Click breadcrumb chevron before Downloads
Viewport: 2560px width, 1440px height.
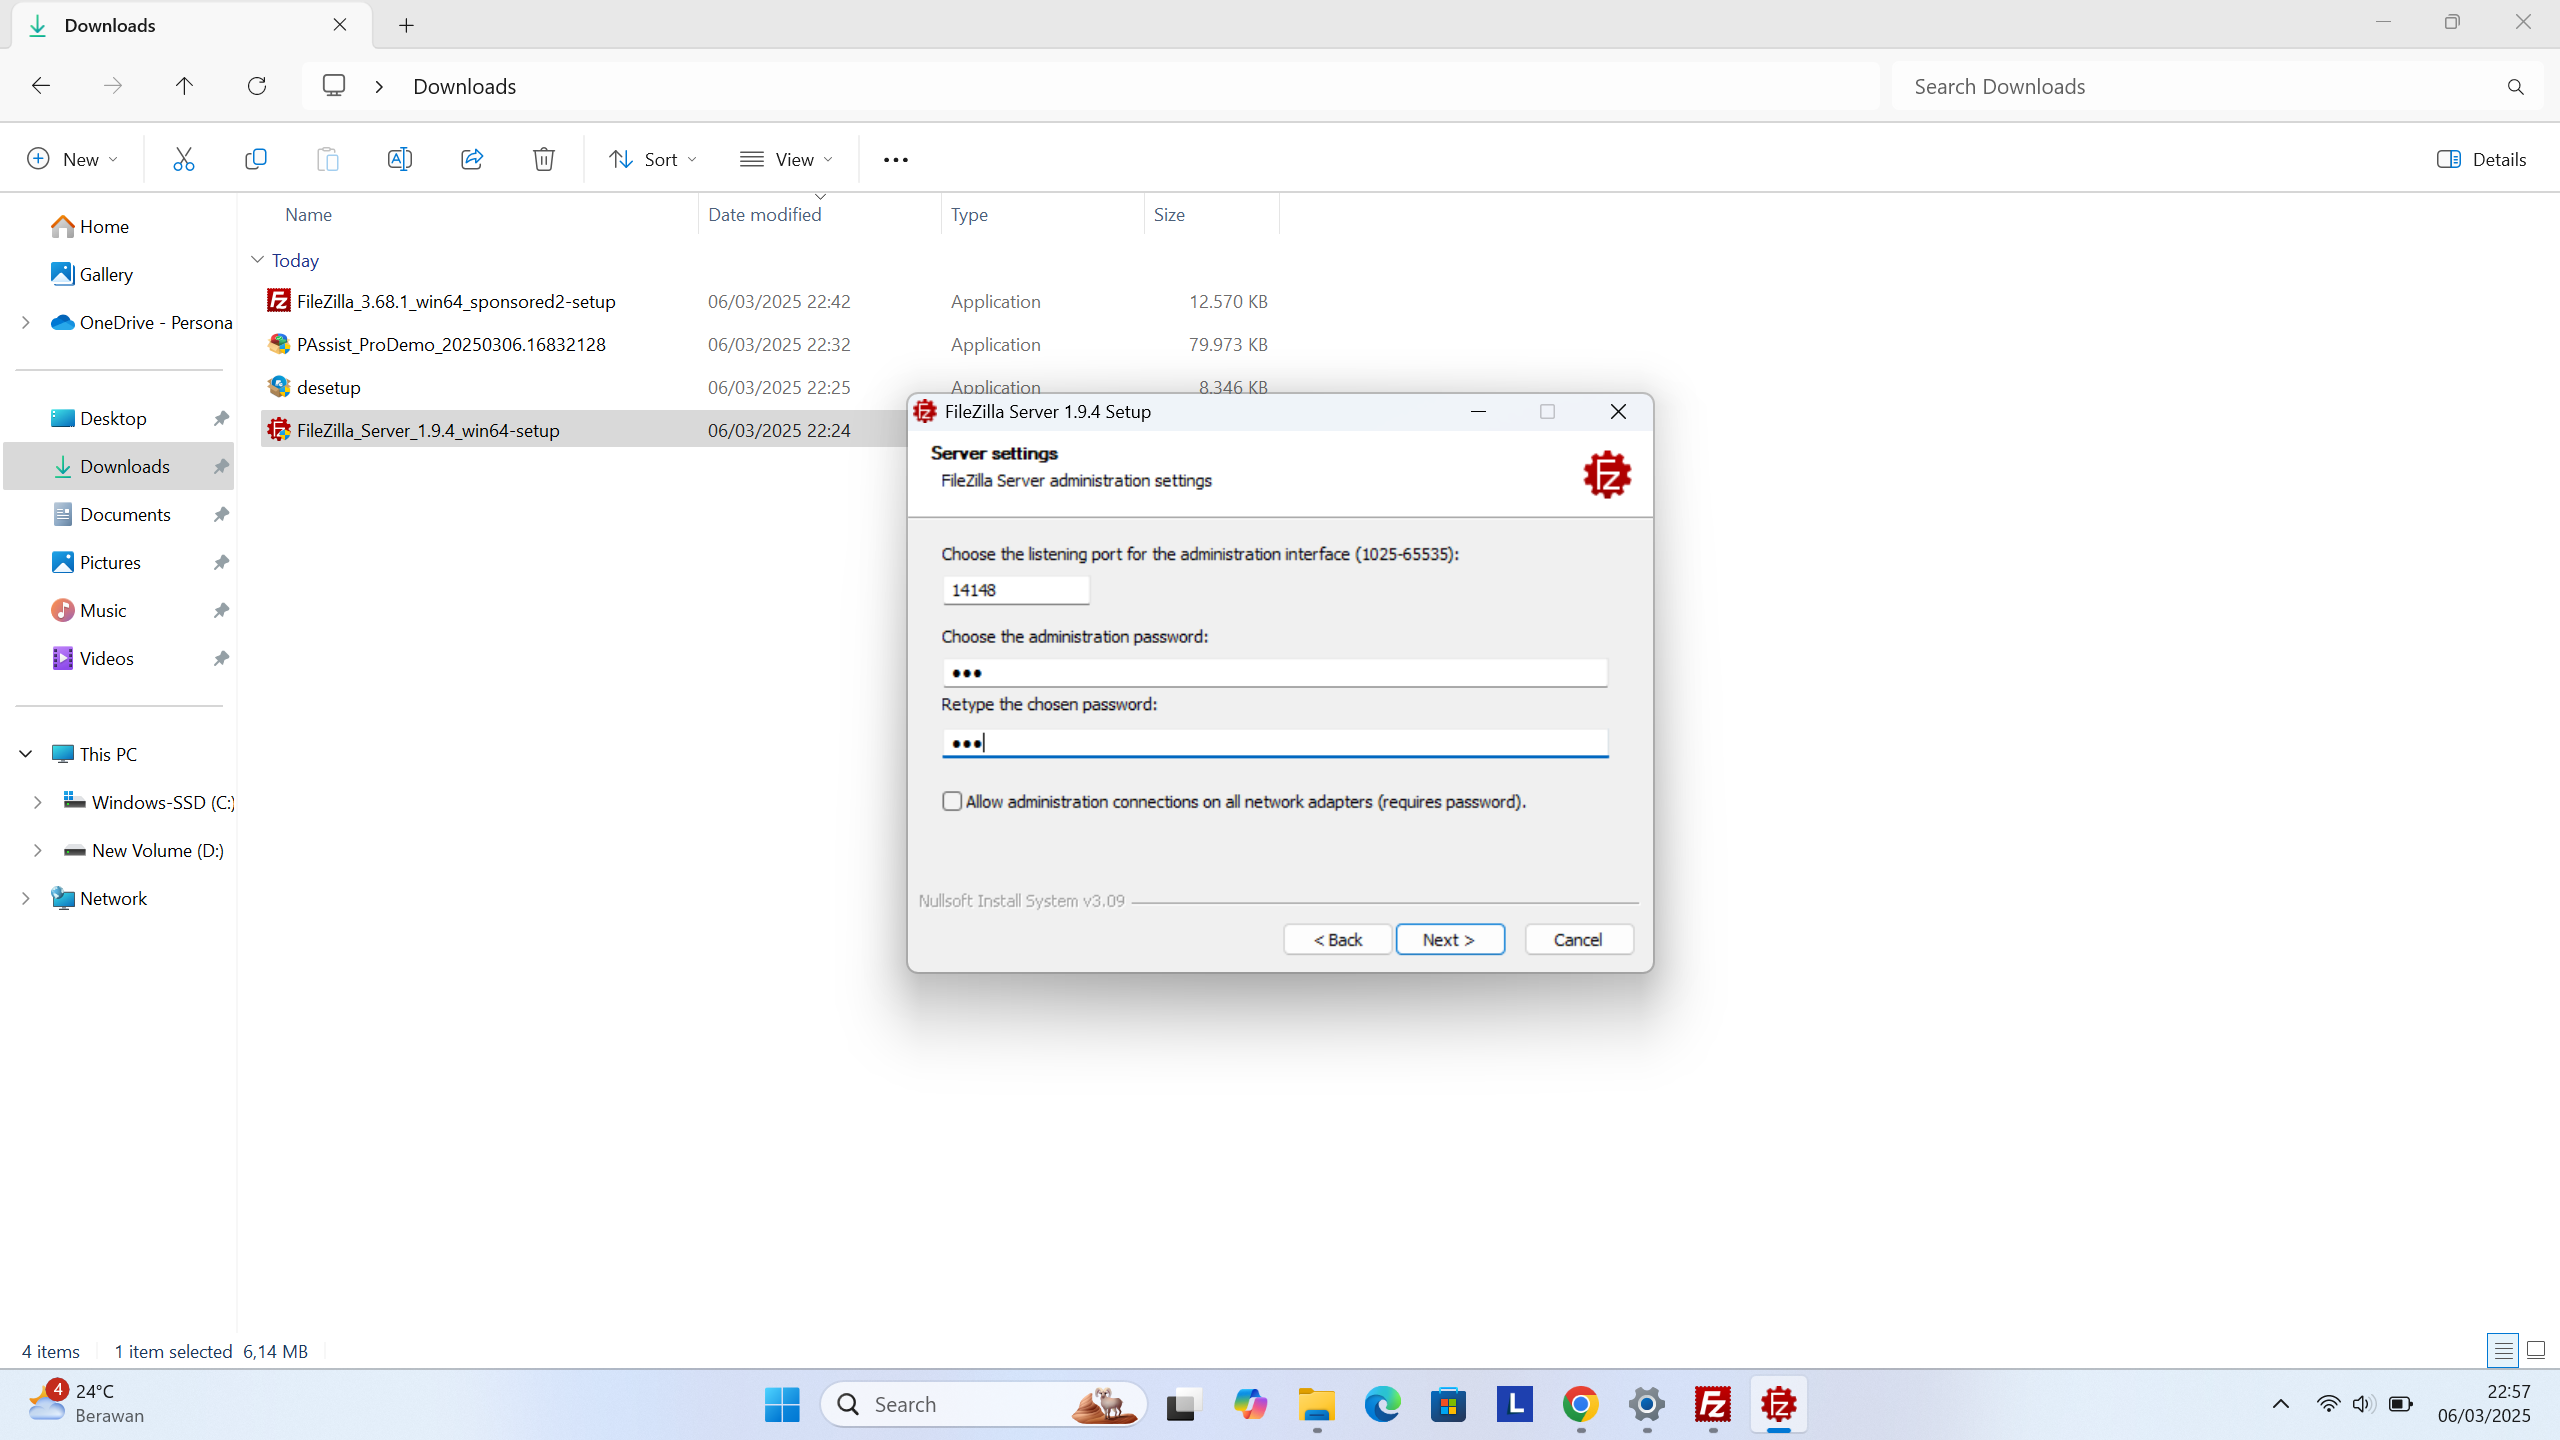(379, 87)
